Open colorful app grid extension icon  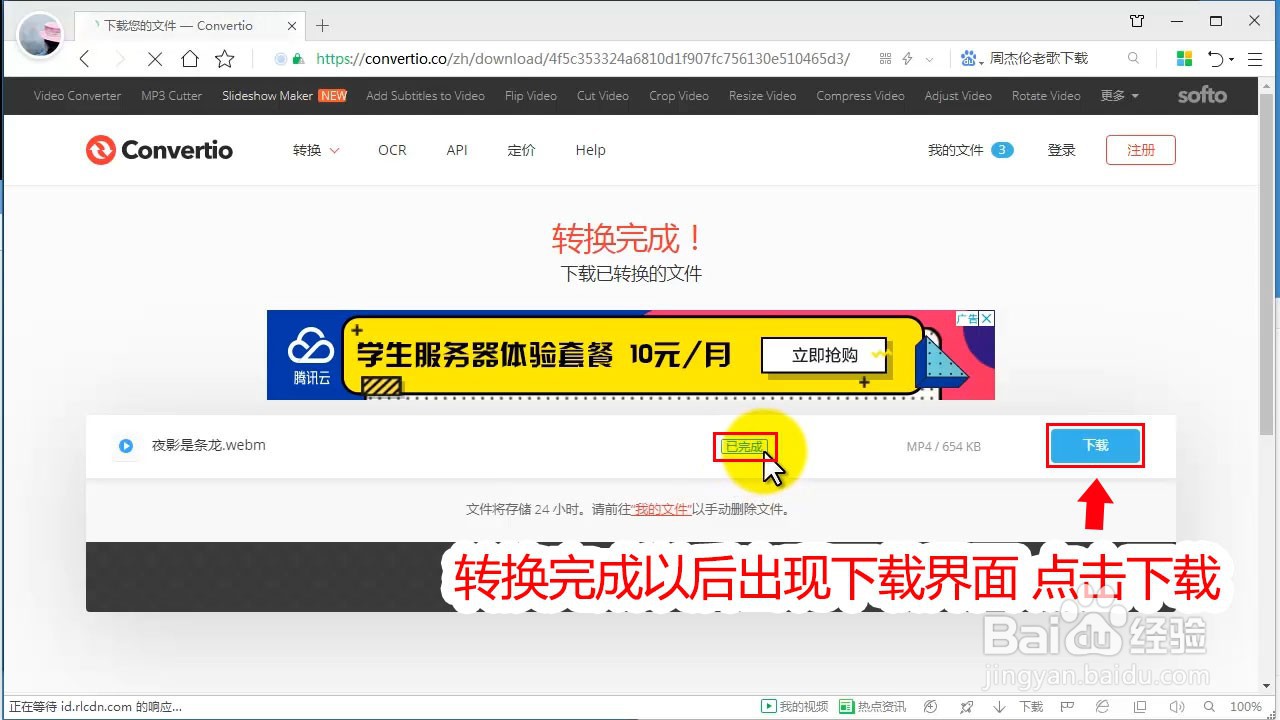[1184, 59]
